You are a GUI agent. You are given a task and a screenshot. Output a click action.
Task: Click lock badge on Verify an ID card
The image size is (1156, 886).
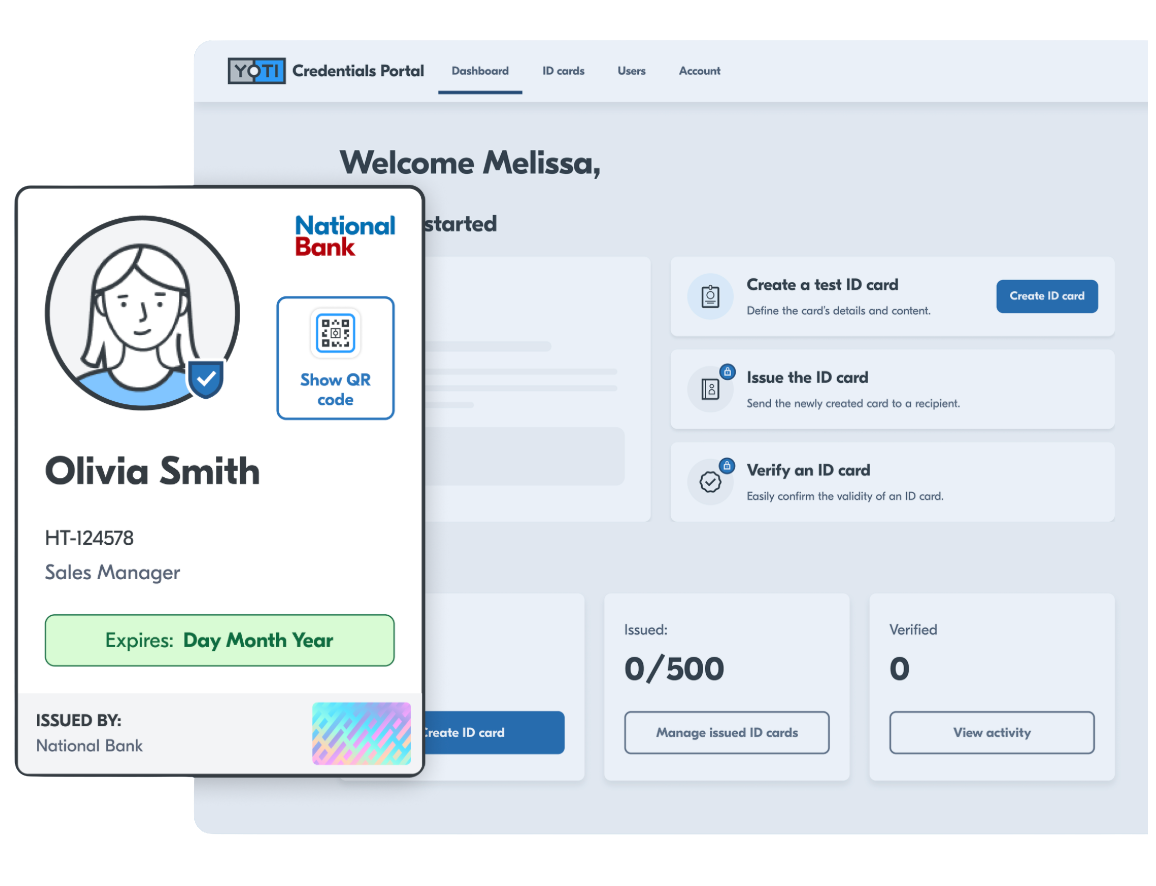click(727, 465)
